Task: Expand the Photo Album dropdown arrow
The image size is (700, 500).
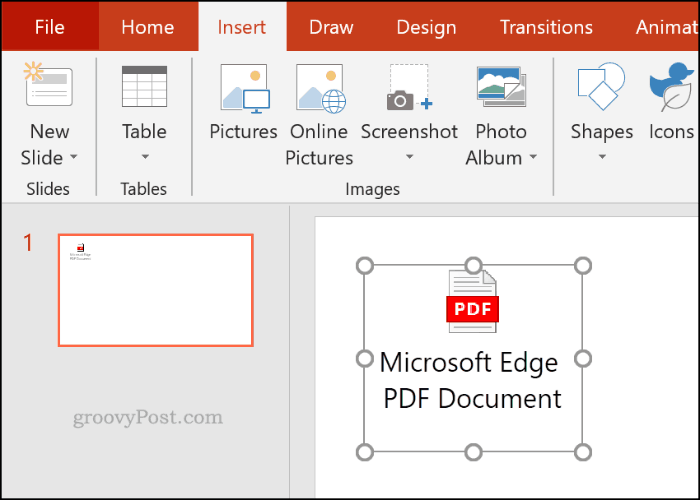Action: (x=533, y=158)
